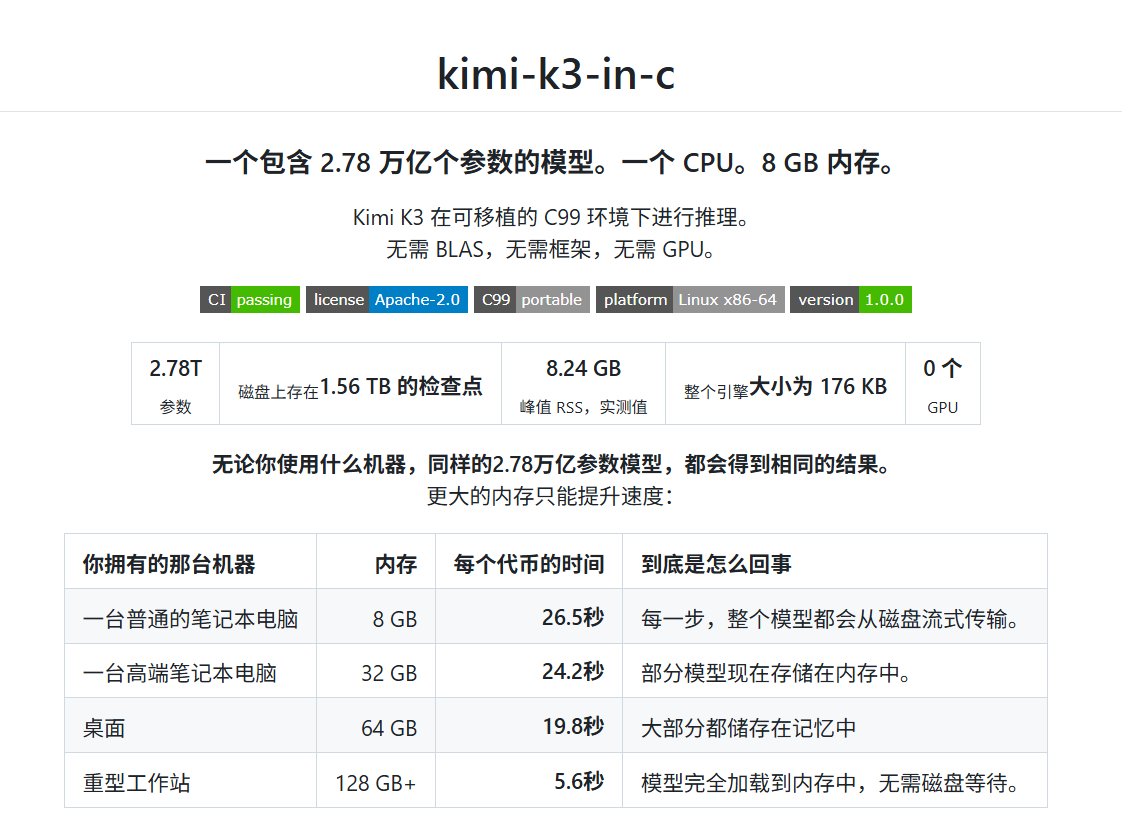This screenshot has height=825, width=1130.
Task: Open the license Apache-2.0 badge
Action: click(x=387, y=300)
